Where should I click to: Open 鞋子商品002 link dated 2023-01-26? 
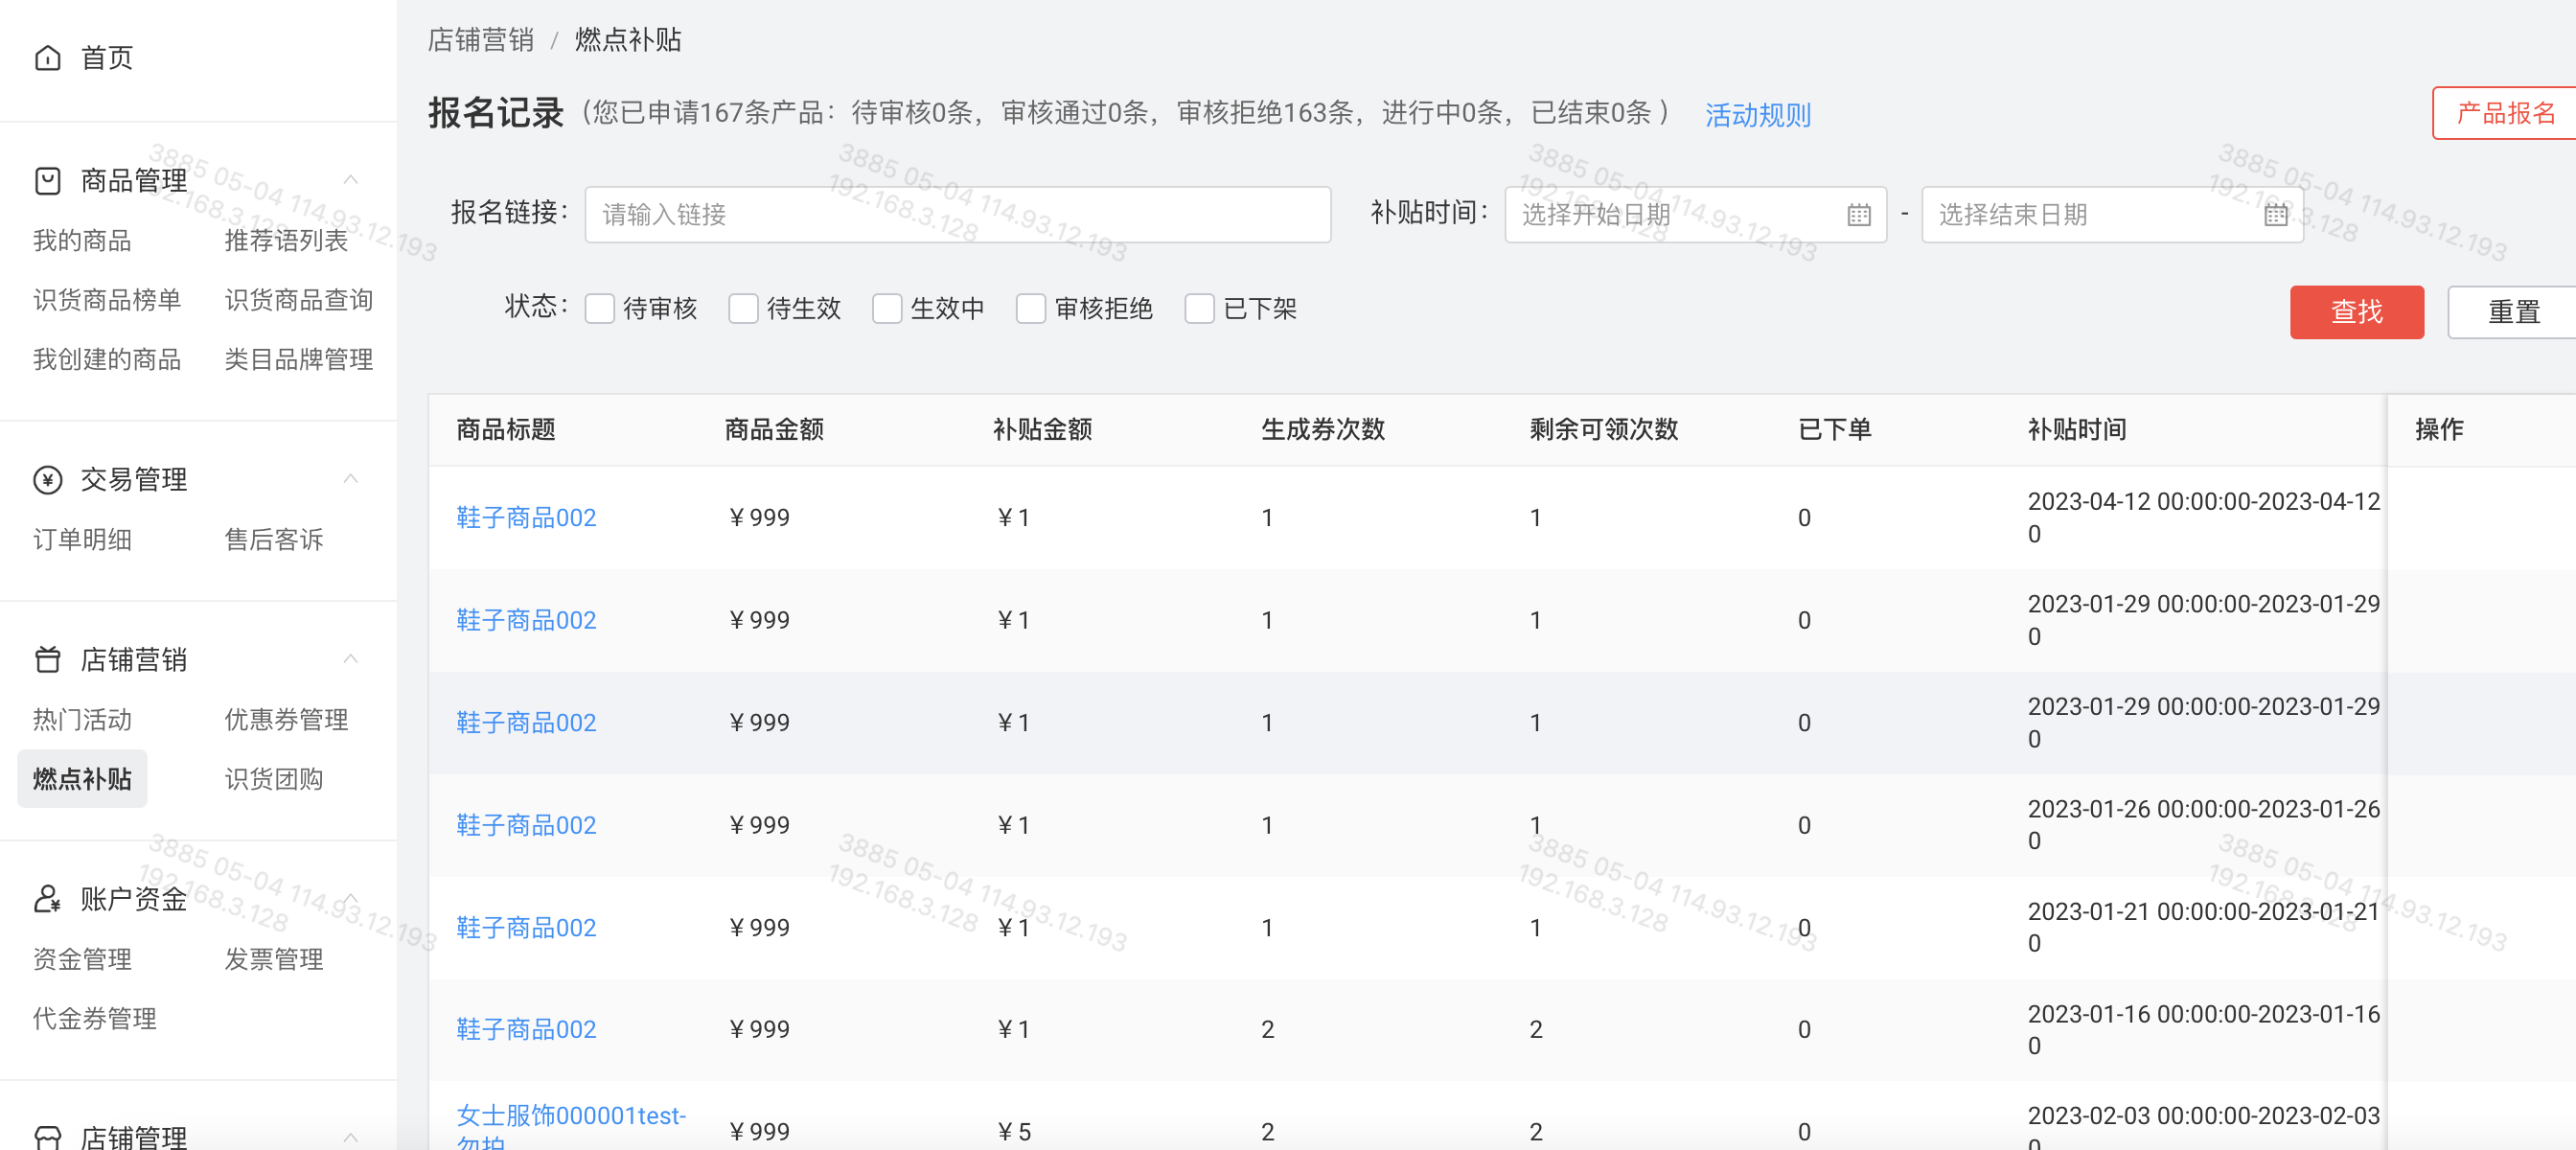point(526,826)
